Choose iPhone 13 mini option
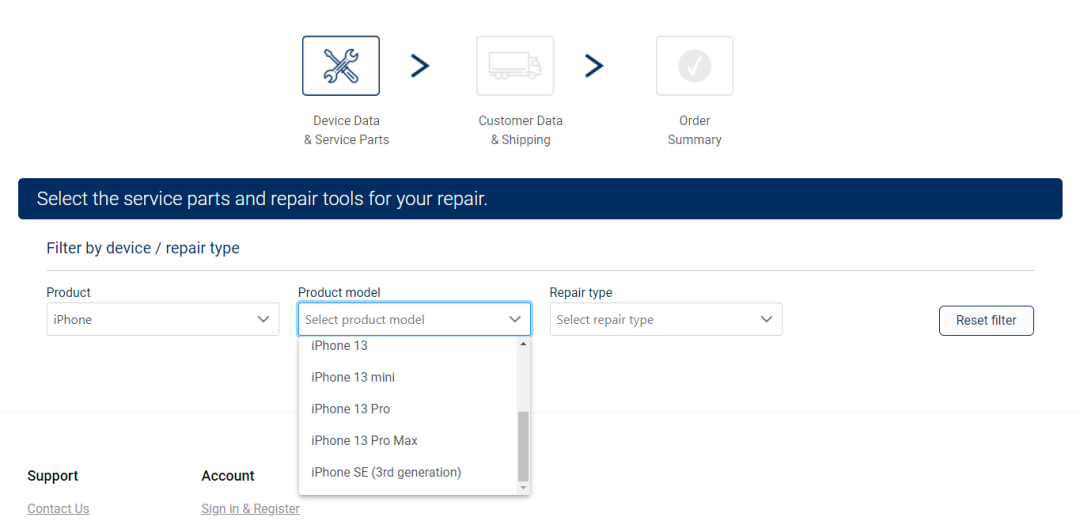This screenshot has height=525, width=1080. [353, 377]
